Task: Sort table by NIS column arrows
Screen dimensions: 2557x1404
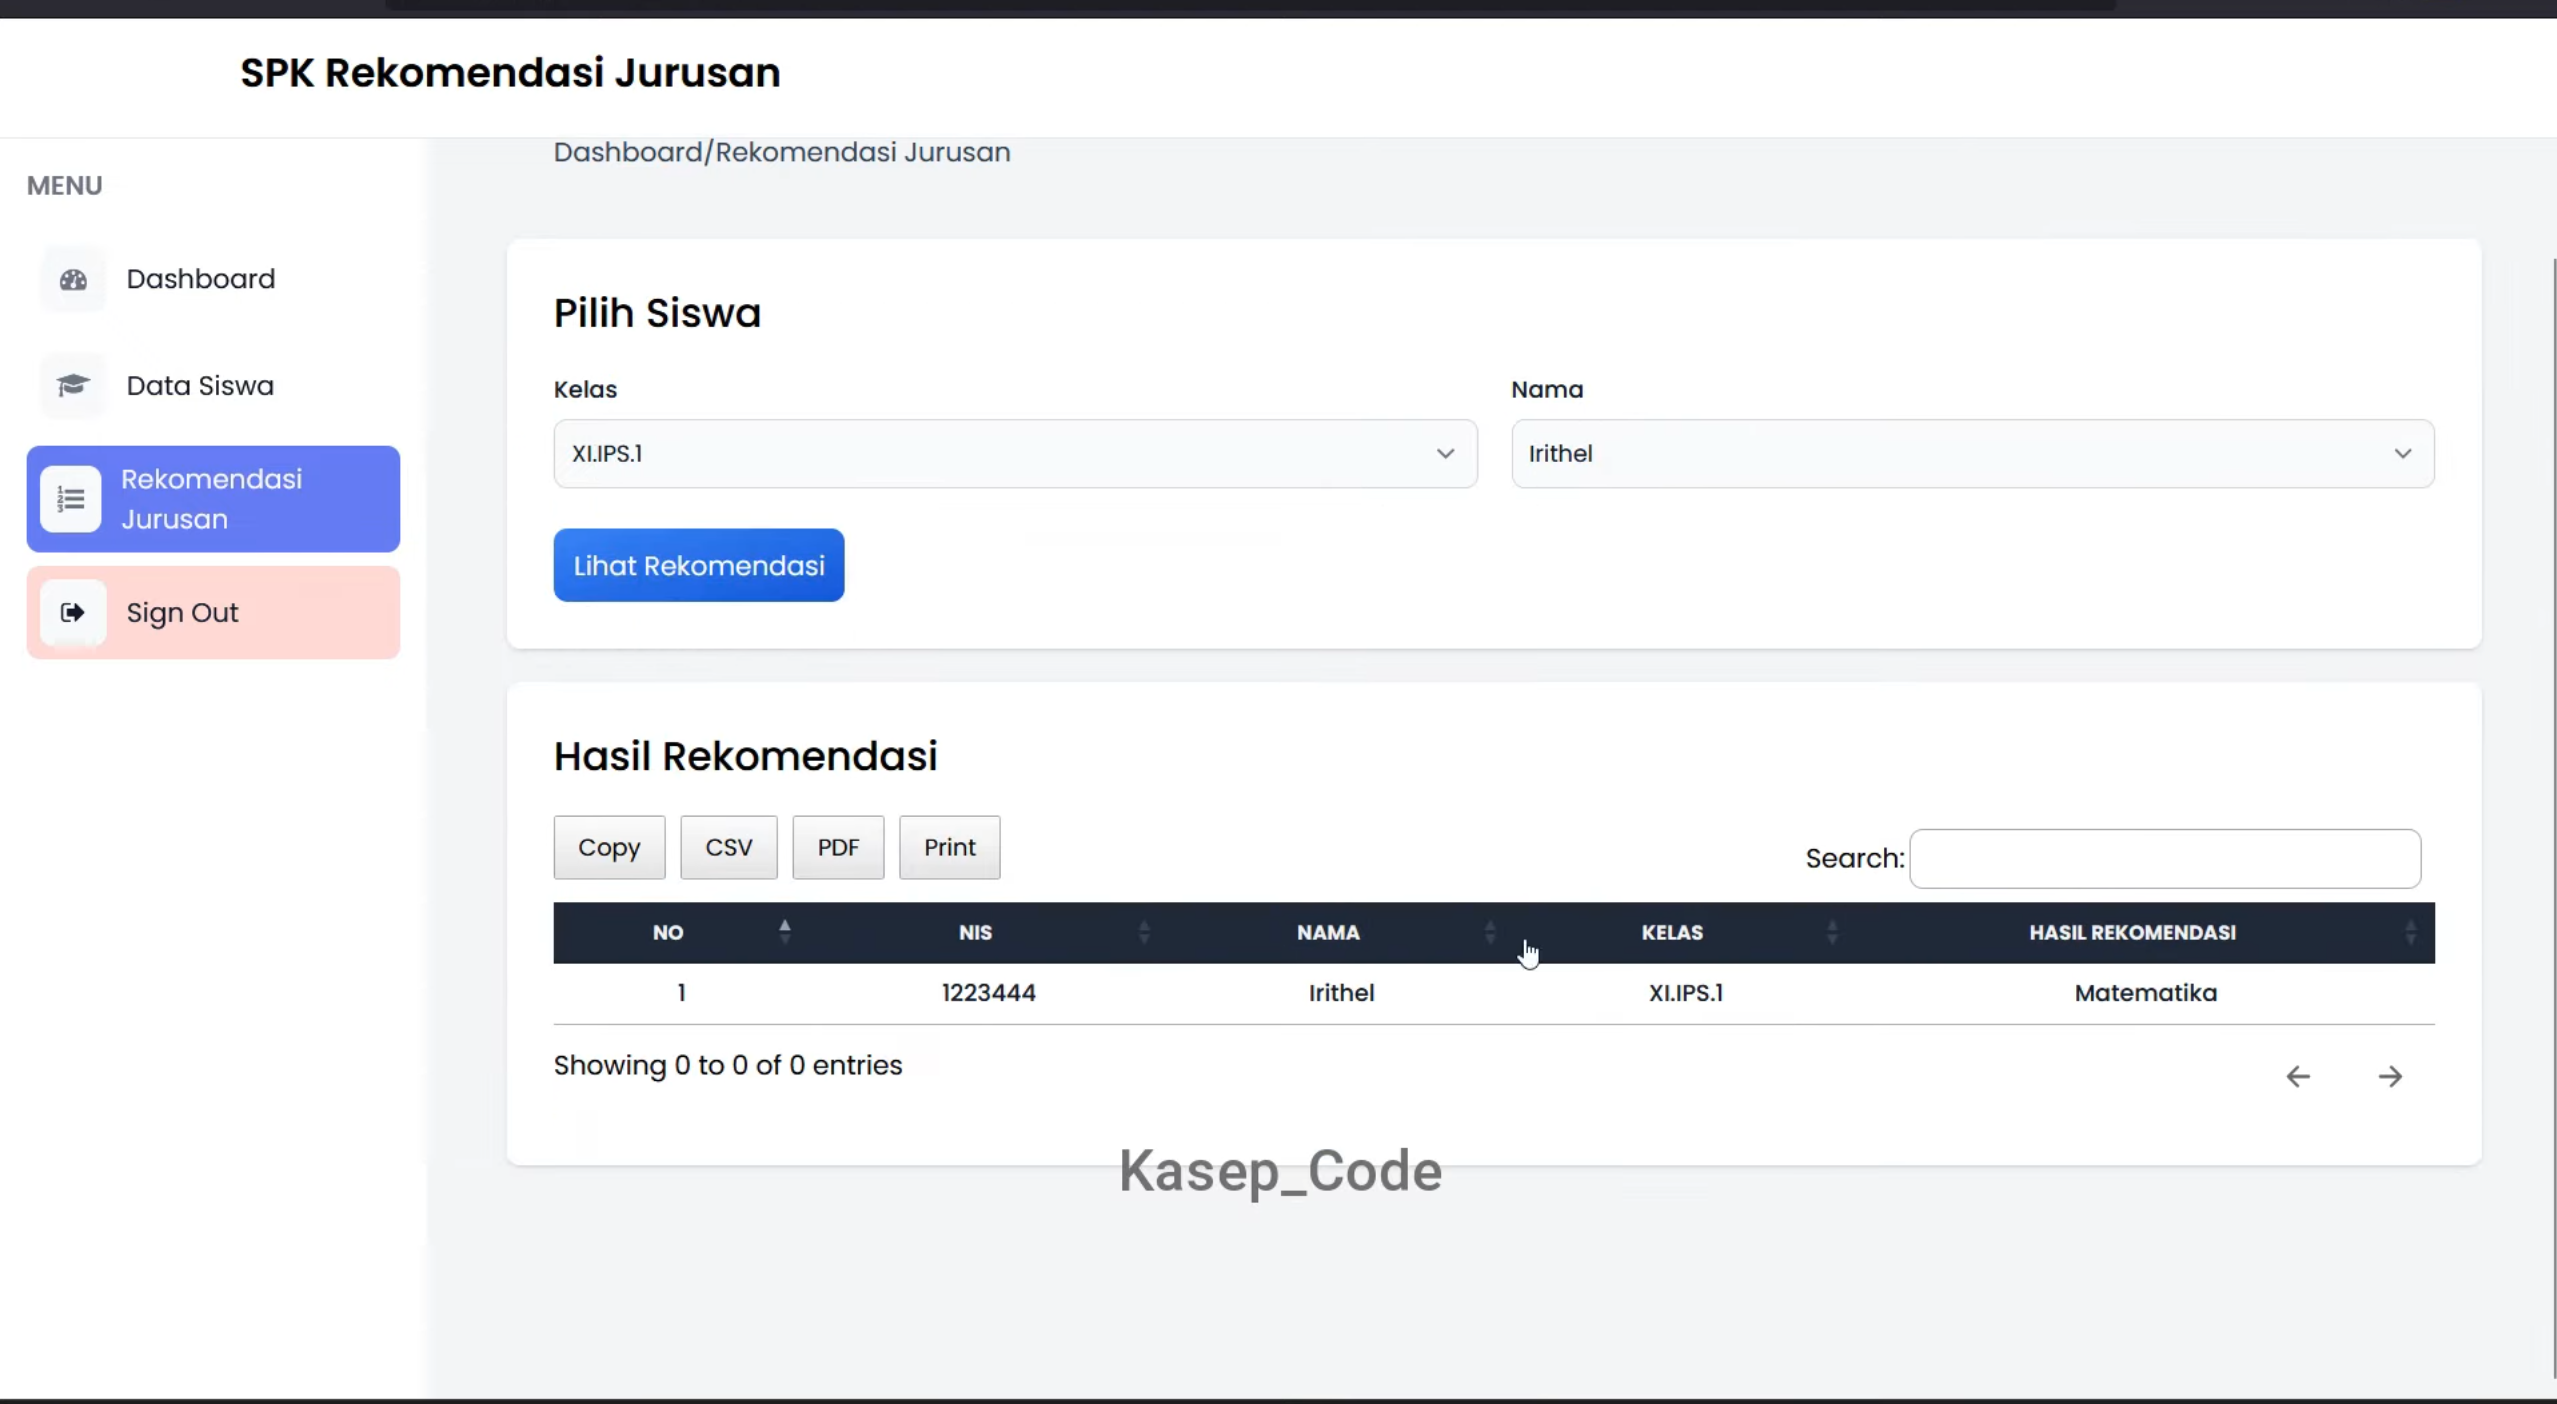Action: pyautogui.click(x=1144, y=932)
